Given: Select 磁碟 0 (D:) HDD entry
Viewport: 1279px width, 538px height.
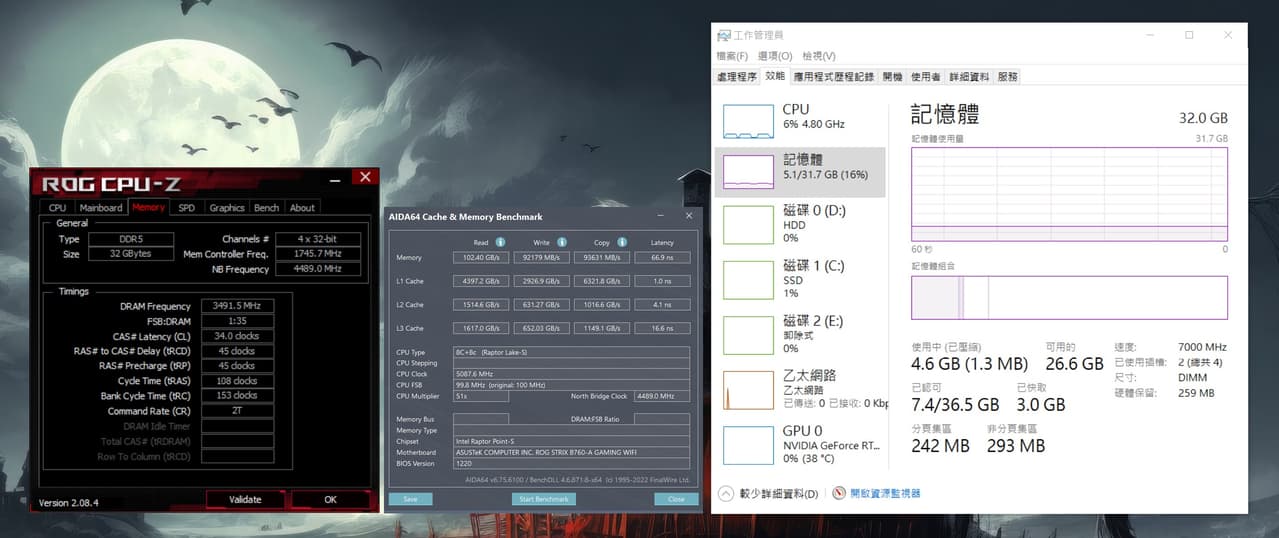Looking at the screenshot, I should click(800, 224).
